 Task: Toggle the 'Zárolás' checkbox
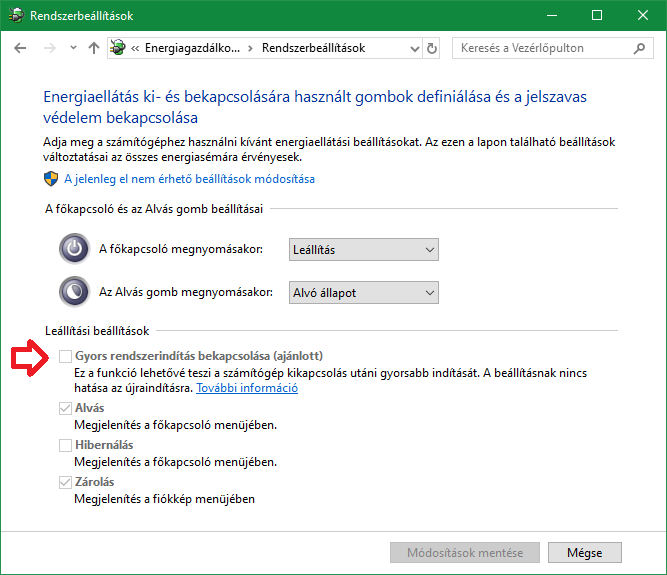click(x=65, y=482)
